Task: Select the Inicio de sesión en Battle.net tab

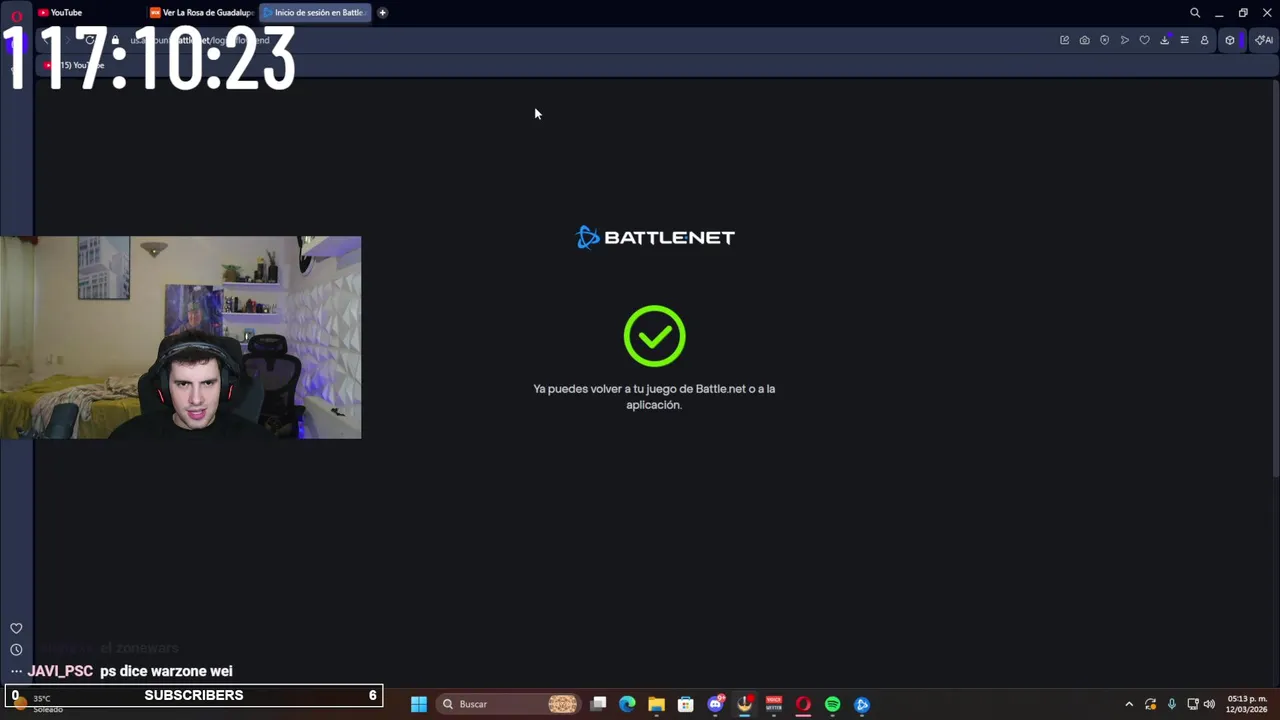Action: pos(314,13)
